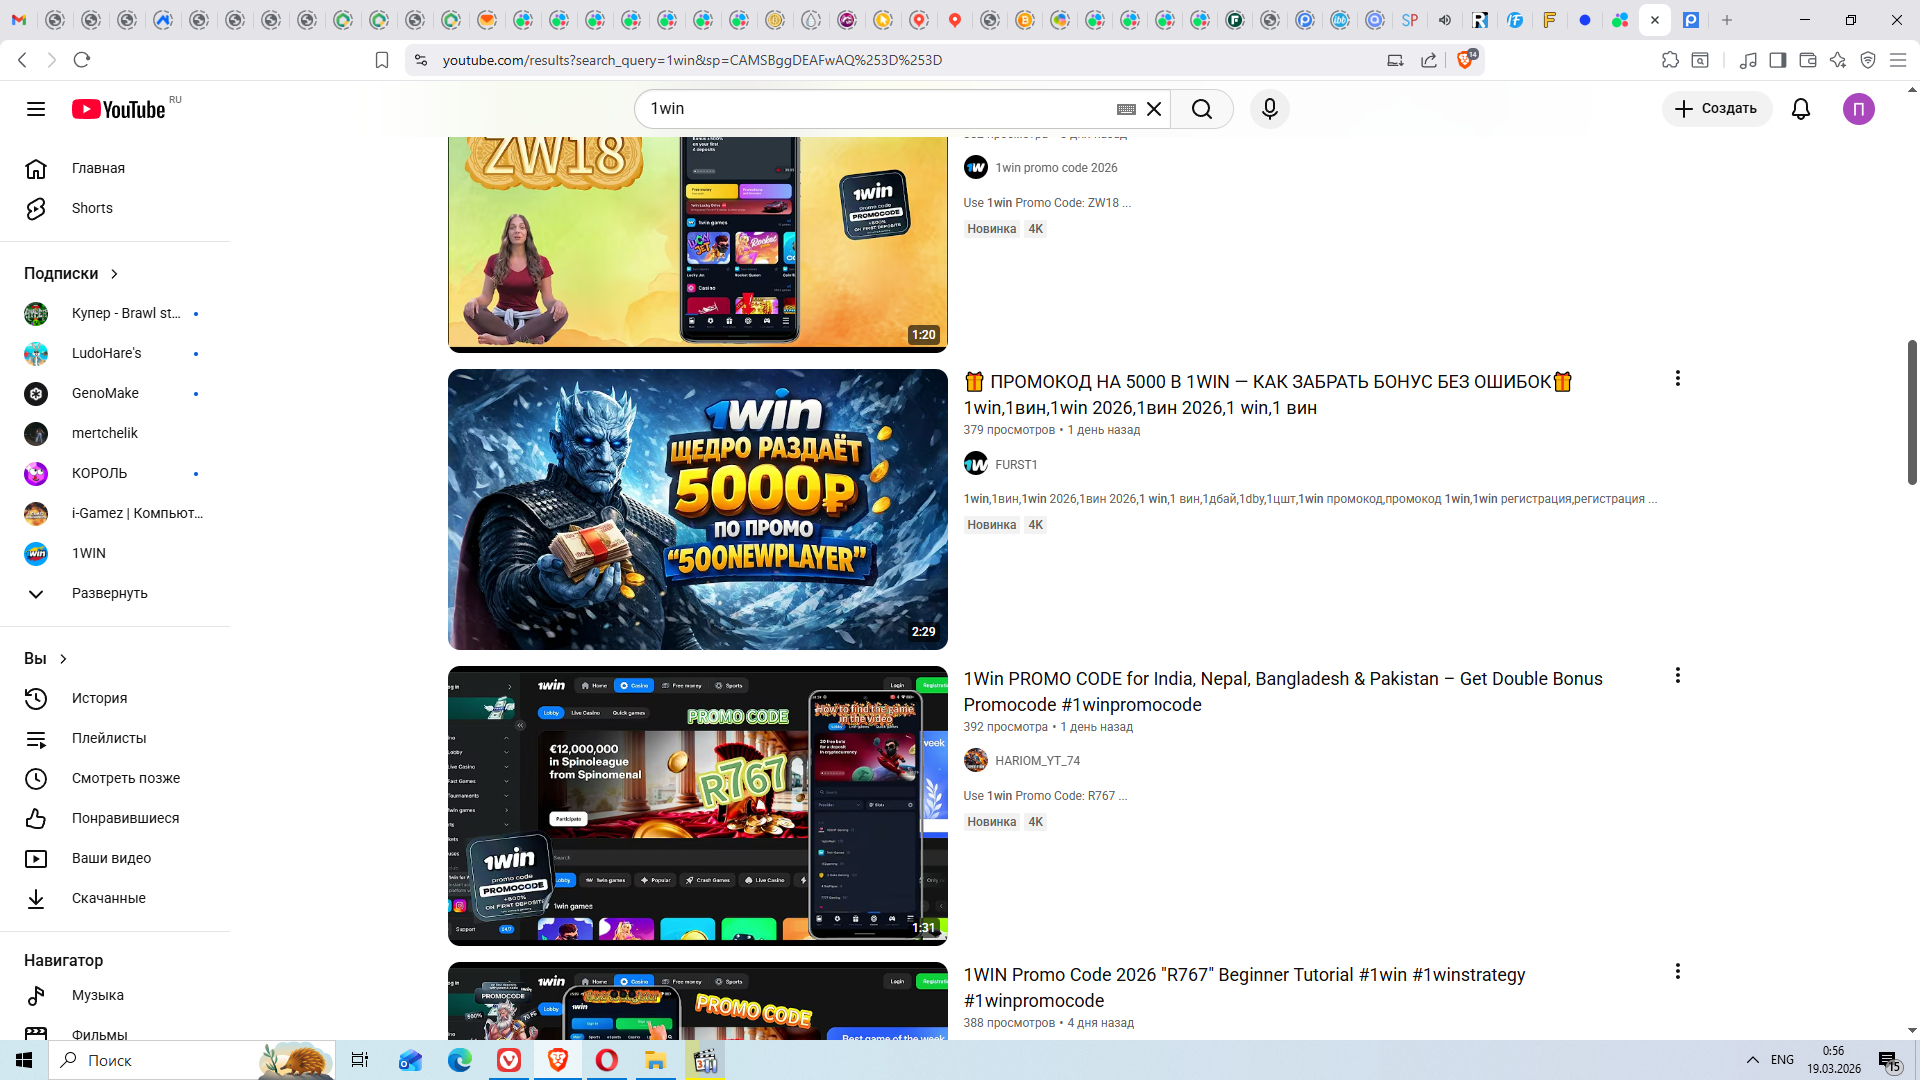Click the Создать button
Image resolution: width=1920 pixels, height=1080 pixels.
pos(1716,109)
